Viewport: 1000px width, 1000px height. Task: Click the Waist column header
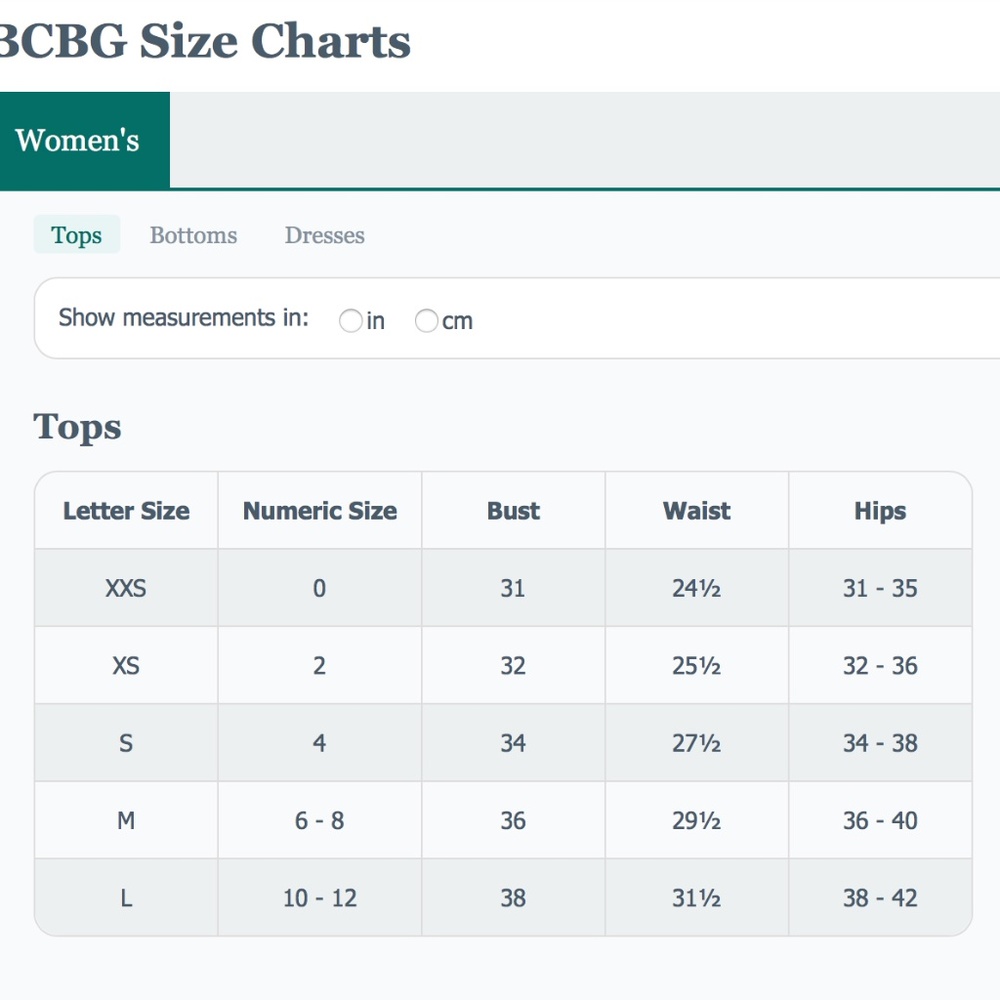(696, 511)
